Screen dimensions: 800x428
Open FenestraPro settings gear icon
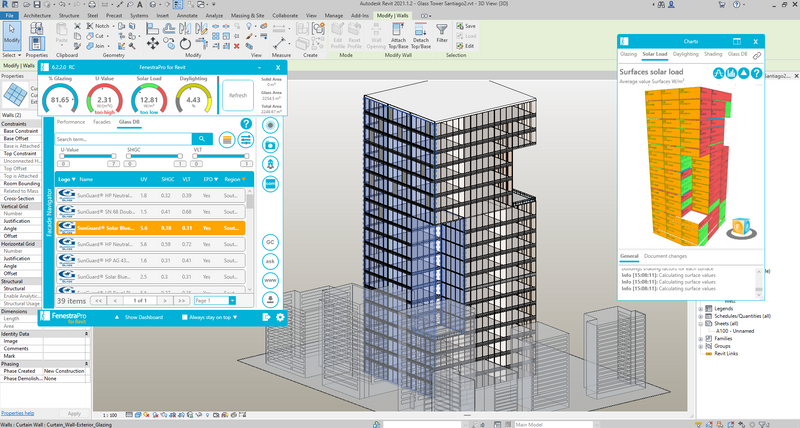280,317
